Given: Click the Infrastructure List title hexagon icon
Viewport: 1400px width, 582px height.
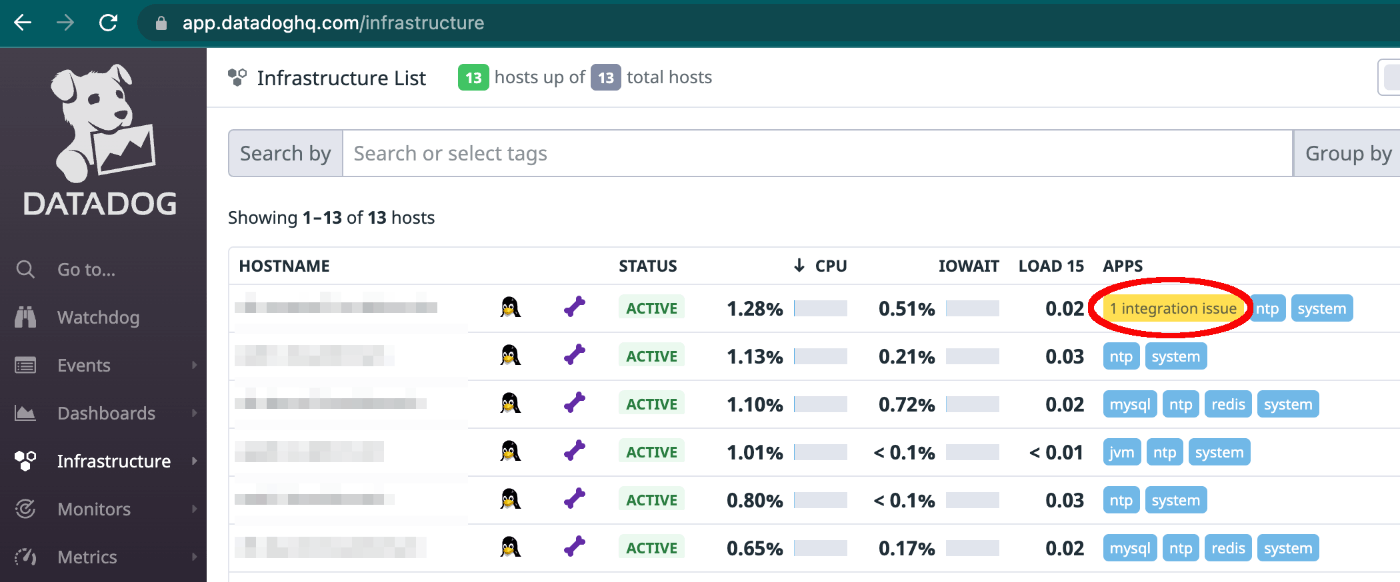Looking at the screenshot, I should [237, 77].
